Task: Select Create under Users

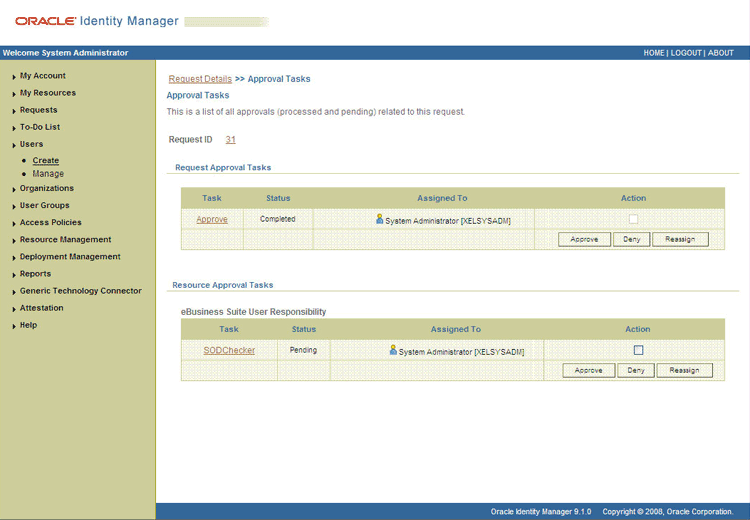Action: point(46,160)
